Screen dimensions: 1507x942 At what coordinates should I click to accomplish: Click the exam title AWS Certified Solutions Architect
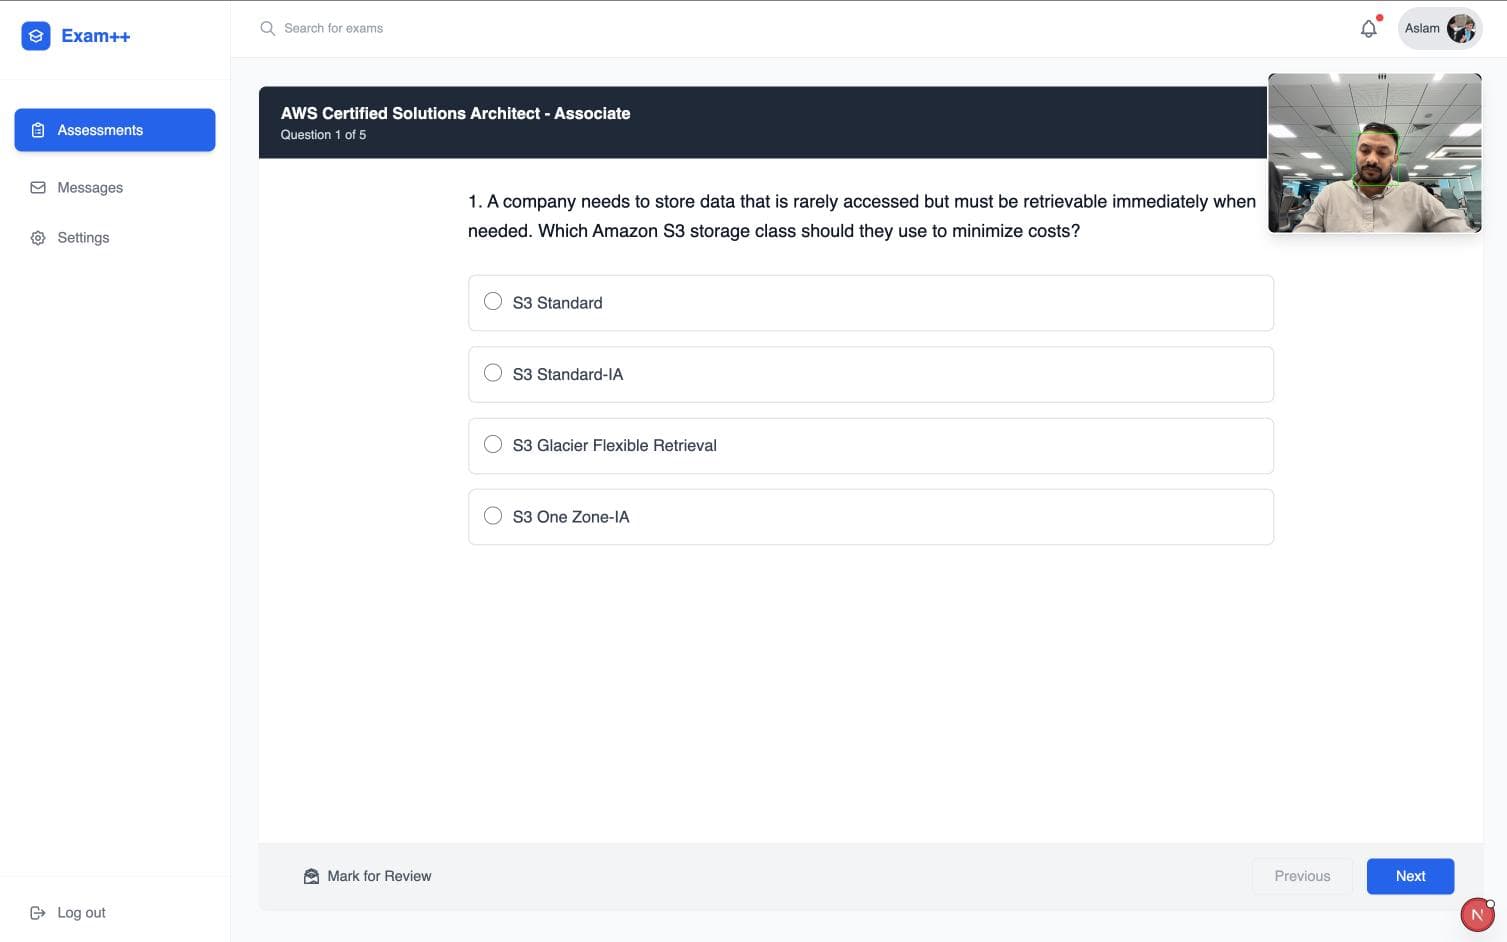coord(455,113)
